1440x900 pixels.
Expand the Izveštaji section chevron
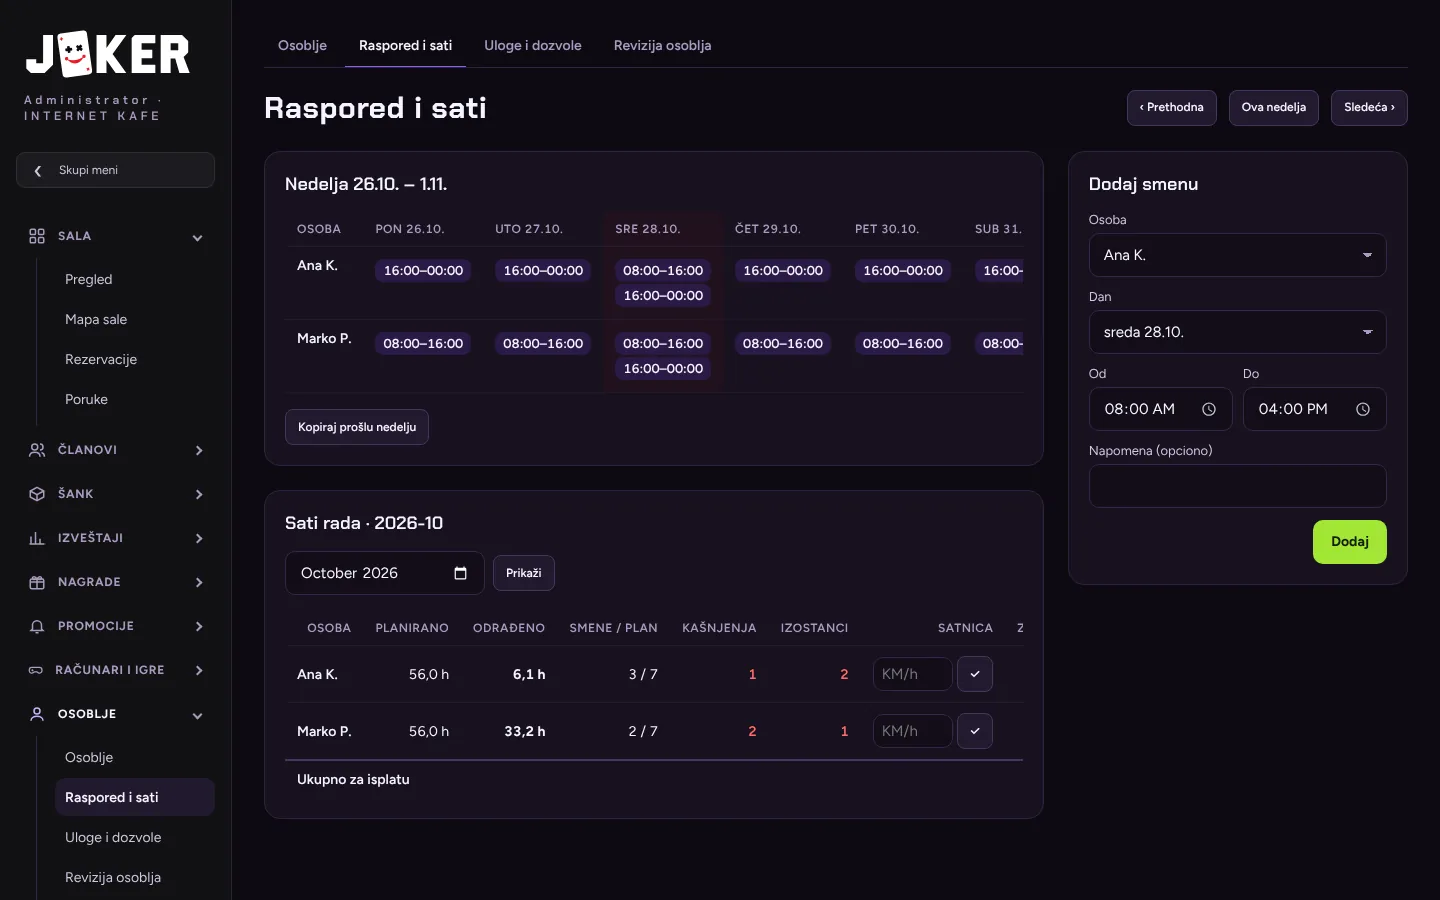(x=199, y=539)
